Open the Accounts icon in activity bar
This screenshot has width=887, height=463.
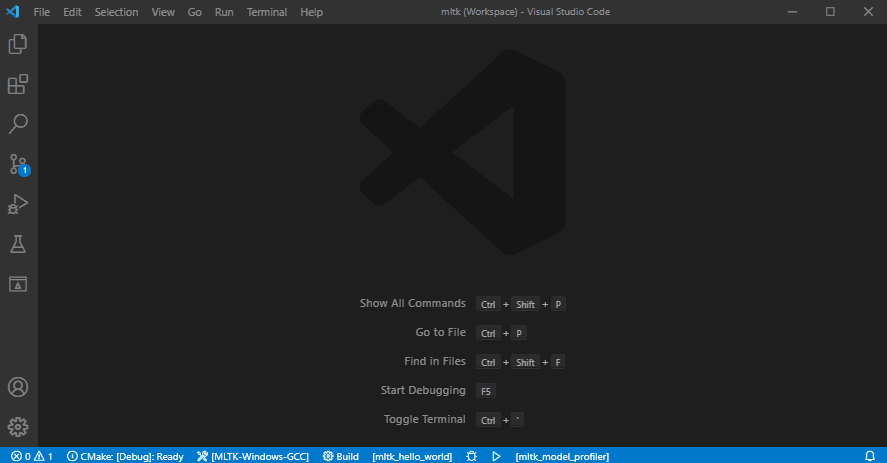[x=18, y=387]
